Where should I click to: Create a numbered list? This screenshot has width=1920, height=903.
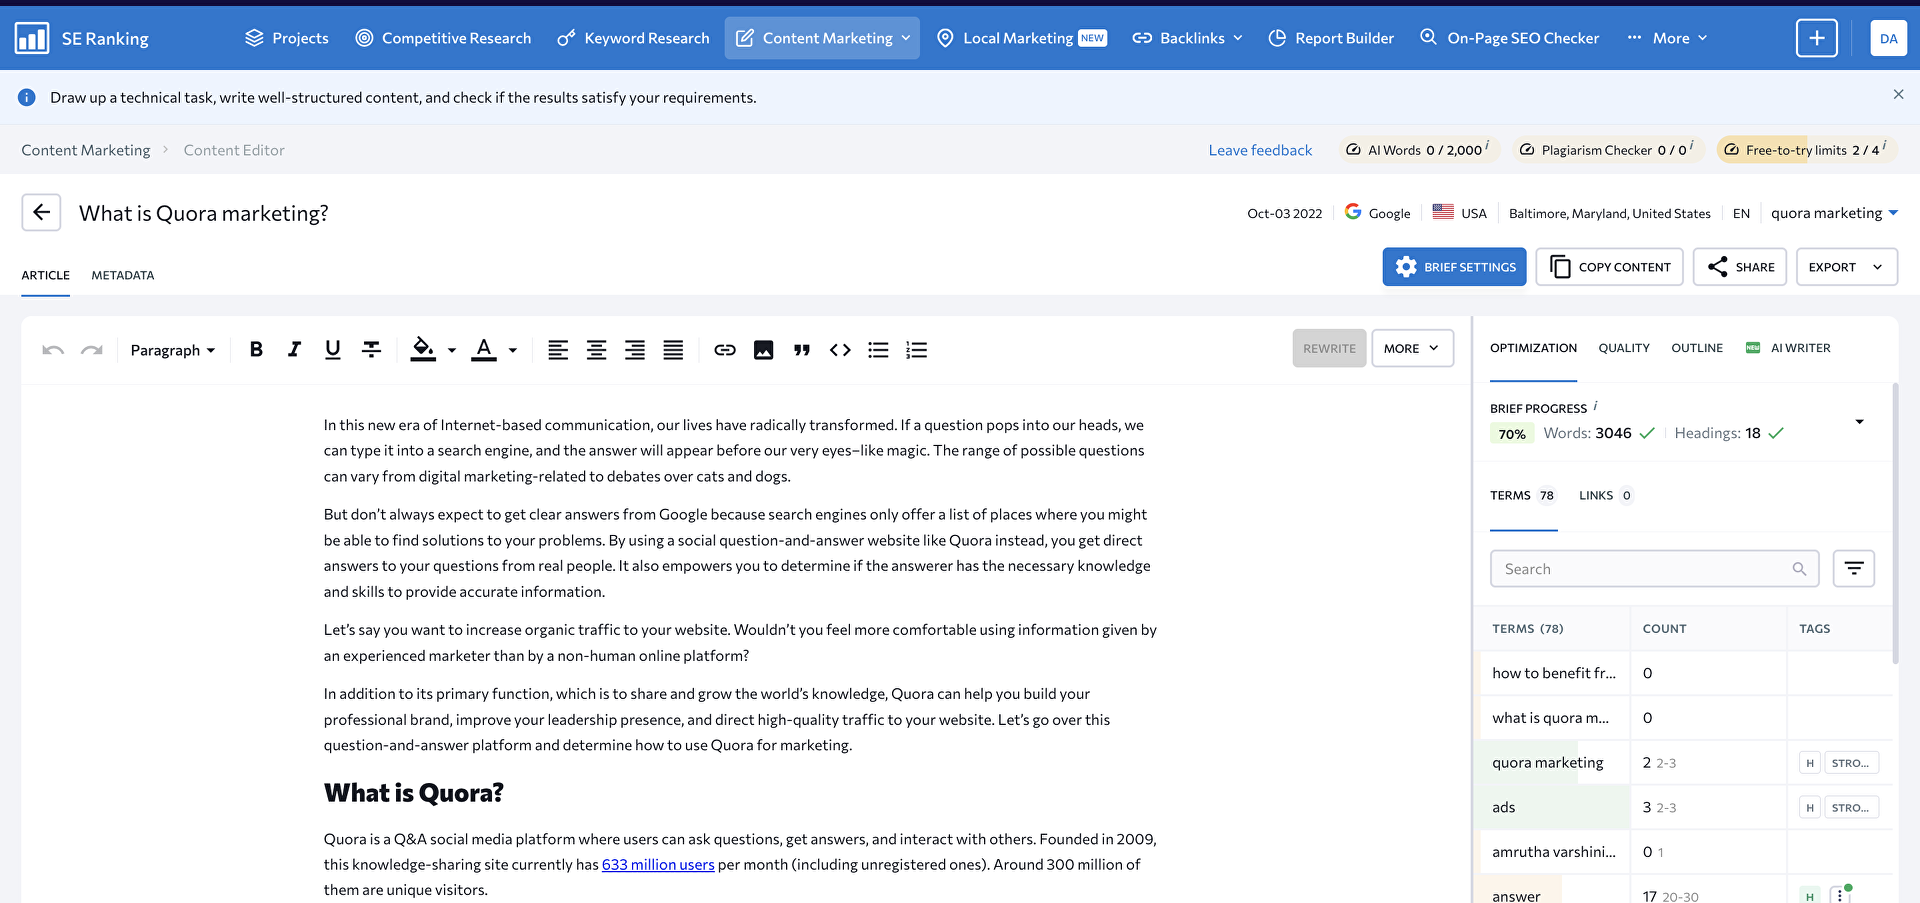(x=916, y=350)
